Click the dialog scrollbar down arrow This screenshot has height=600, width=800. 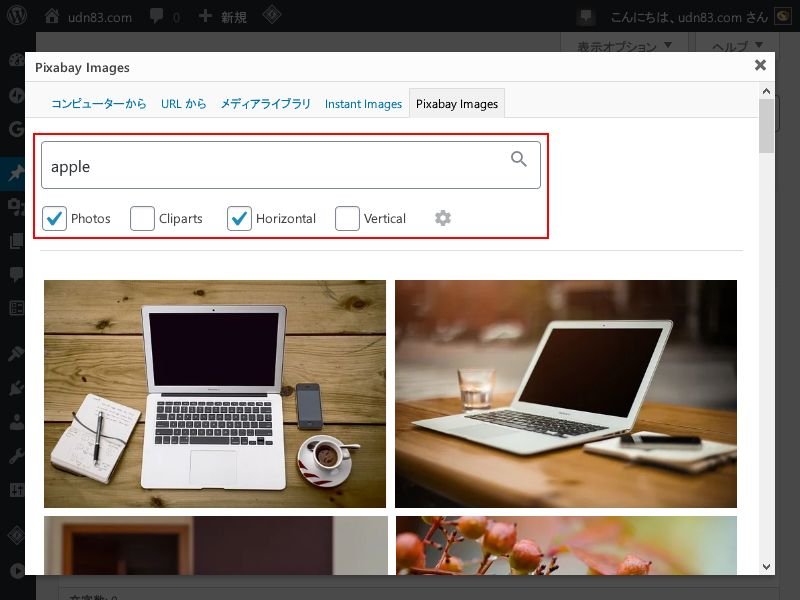[766, 566]
